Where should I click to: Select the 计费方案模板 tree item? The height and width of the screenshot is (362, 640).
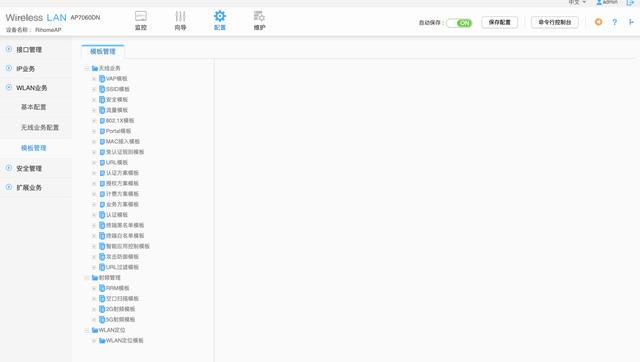point(122,194)
